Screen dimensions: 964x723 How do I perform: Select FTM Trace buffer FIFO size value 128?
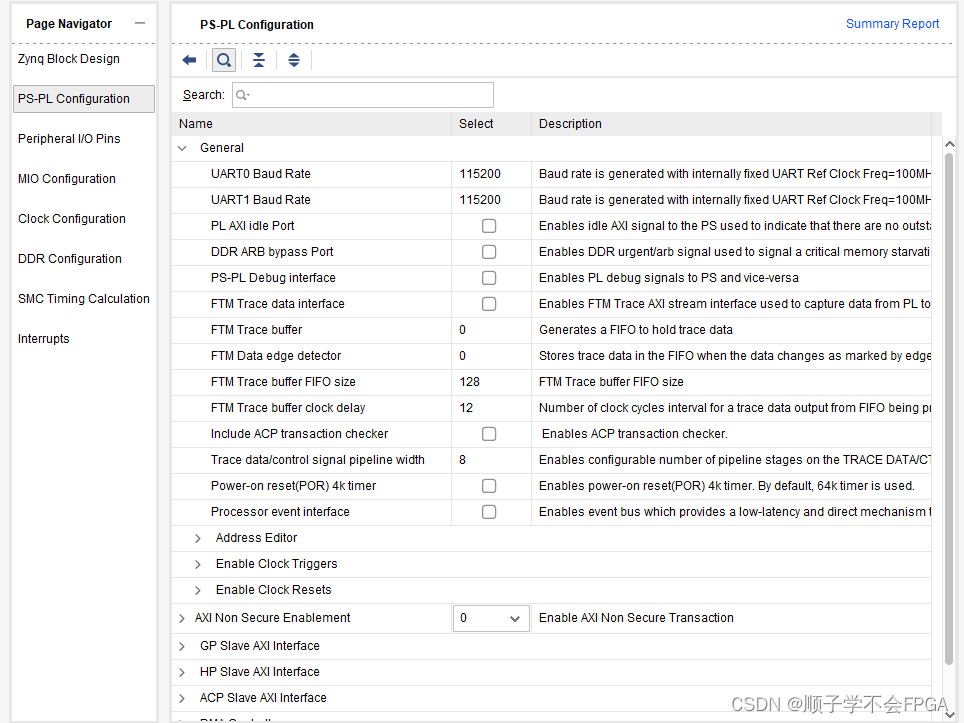tap(469, 382)
